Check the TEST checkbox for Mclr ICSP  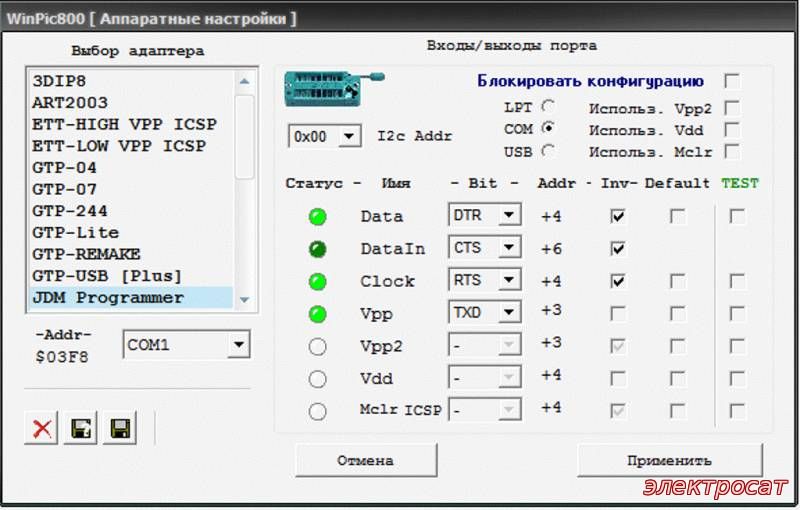coord(737,411)
